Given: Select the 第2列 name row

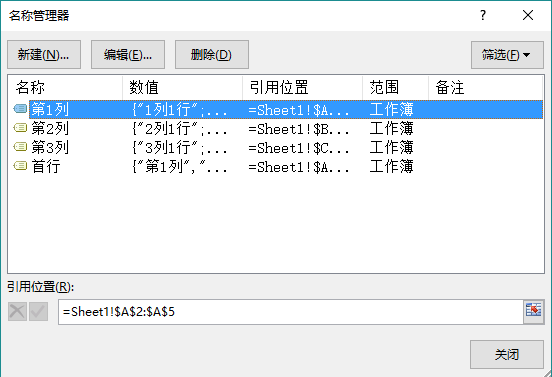Looking at the screenshot, I should click(276, 128).
